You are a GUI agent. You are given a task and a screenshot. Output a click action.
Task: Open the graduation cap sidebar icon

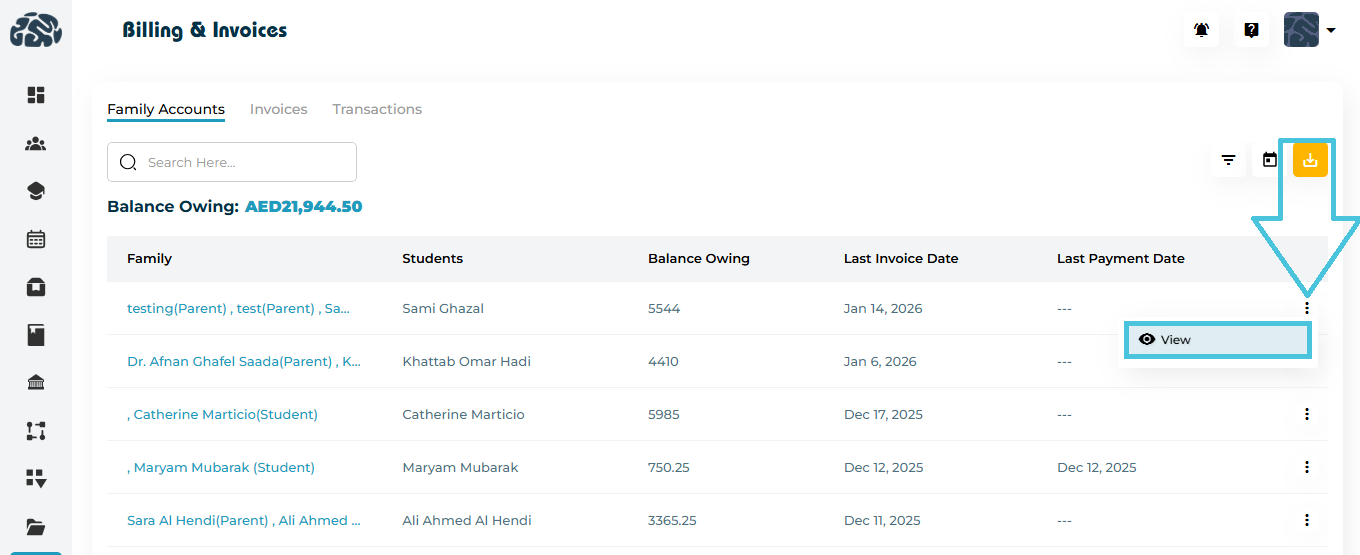pos(36,191)
